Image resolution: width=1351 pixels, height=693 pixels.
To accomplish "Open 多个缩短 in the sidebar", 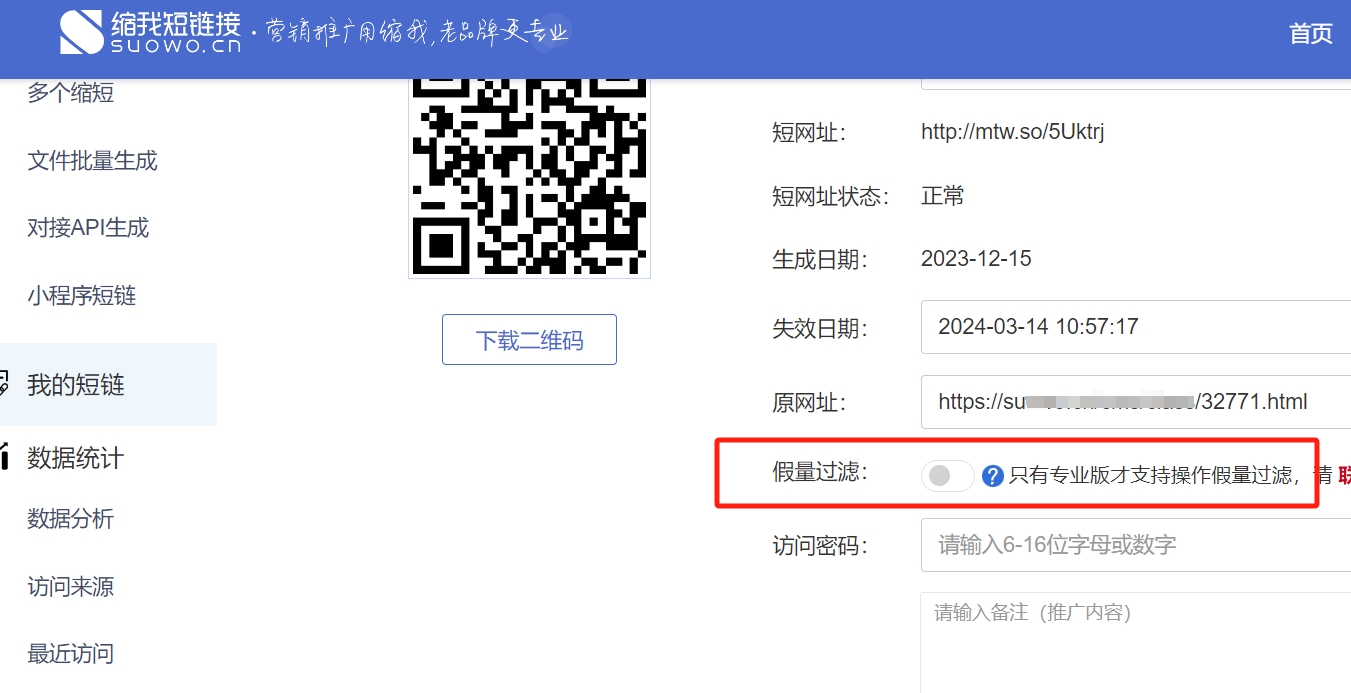I will (x=71, y=93).
